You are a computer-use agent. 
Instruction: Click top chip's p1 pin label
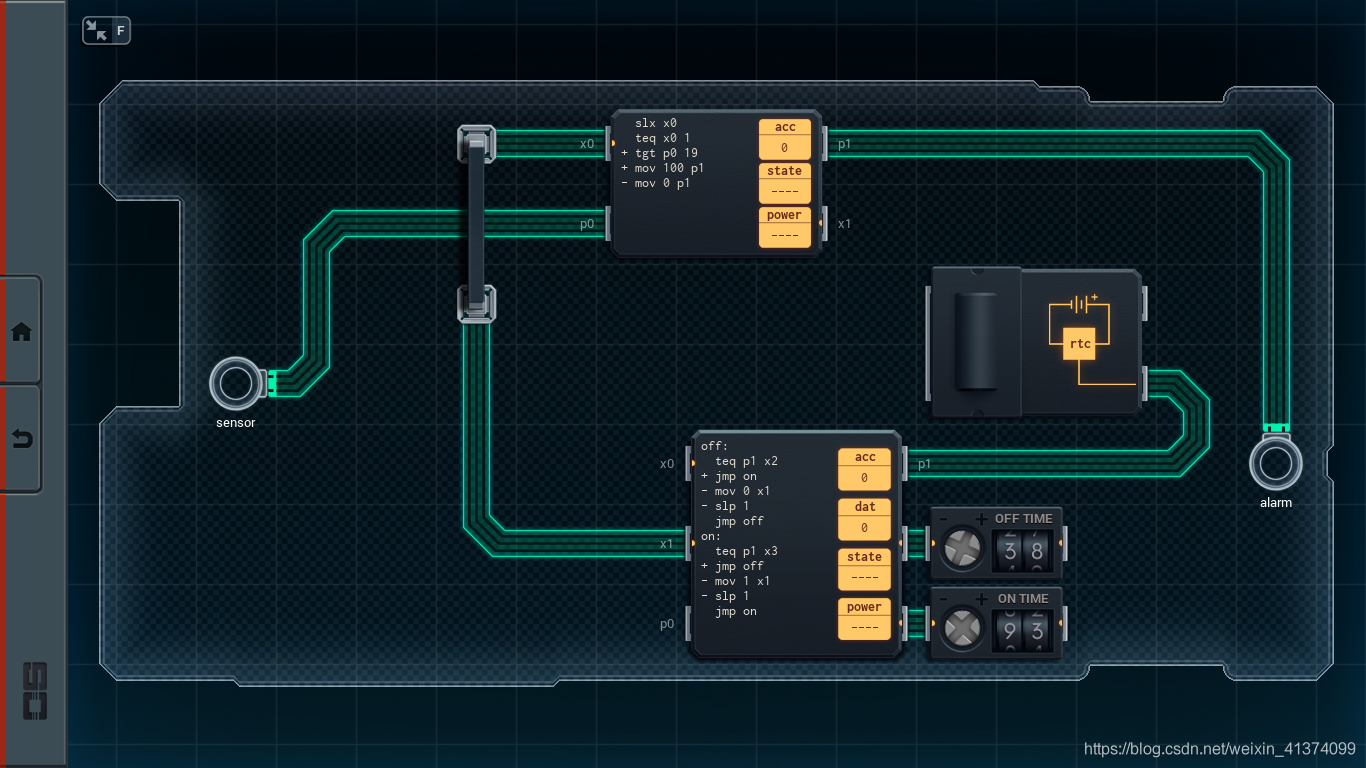tap(845, 144)
